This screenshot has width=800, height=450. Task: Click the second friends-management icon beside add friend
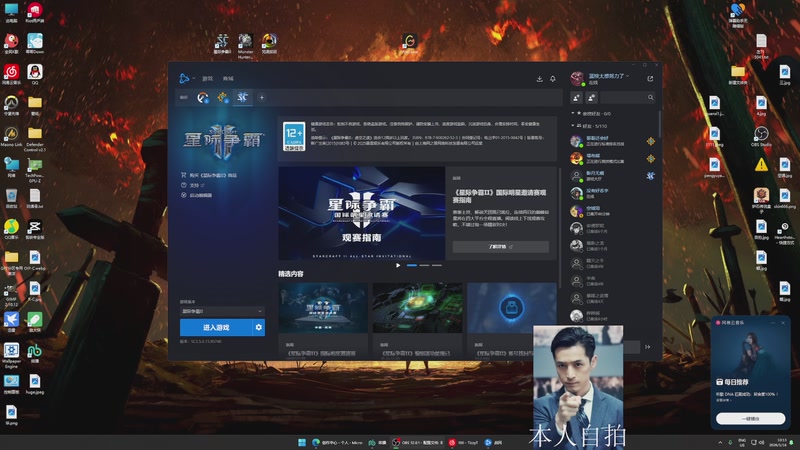[591, 97]
